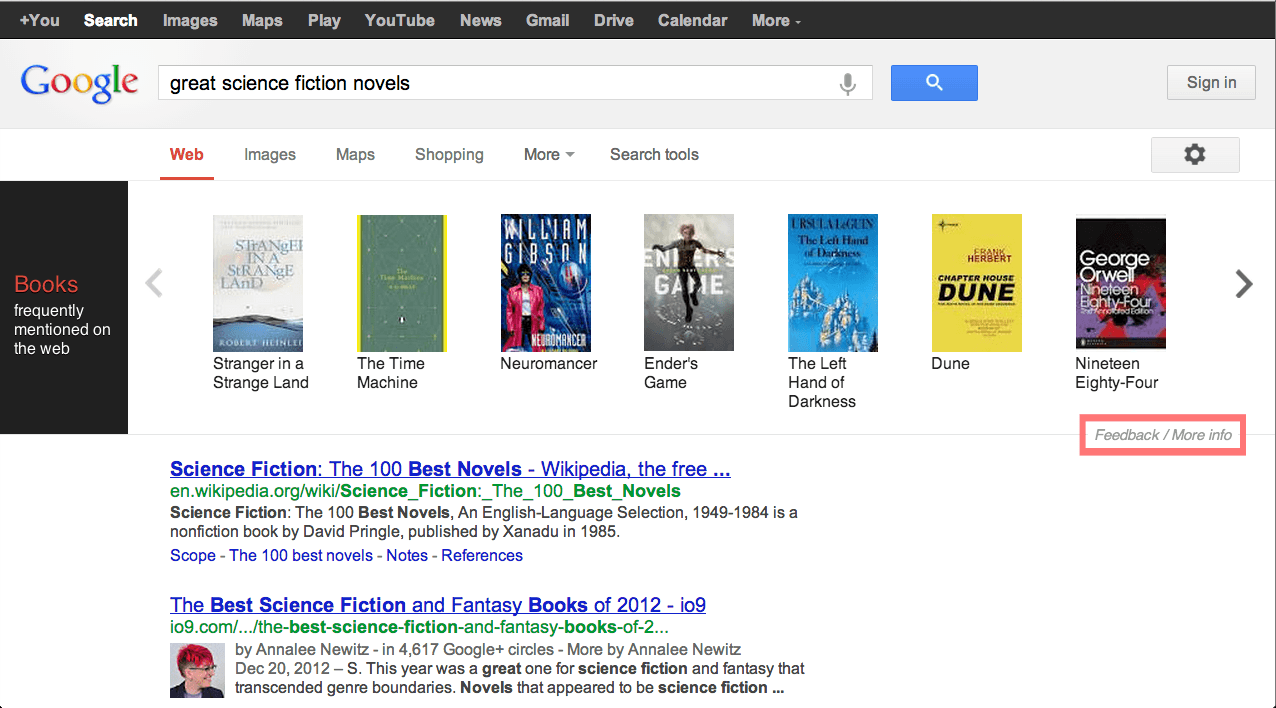
Task: Click the Sign in button
Action: click(x=1211, y=83)
